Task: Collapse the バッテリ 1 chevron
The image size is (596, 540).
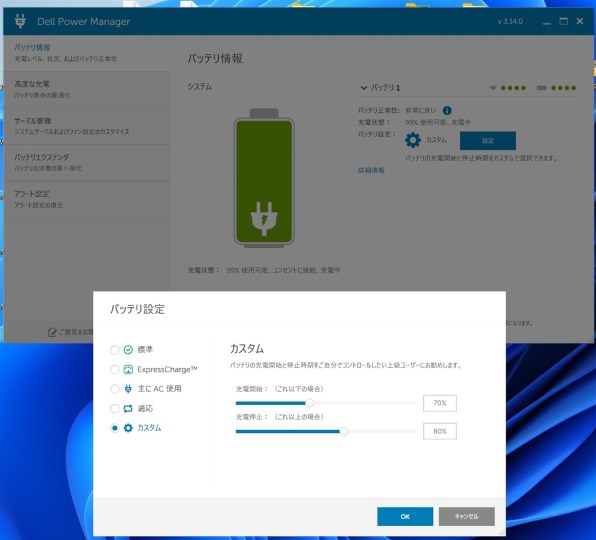Action: pyautogui.click(x=363, y=88)
